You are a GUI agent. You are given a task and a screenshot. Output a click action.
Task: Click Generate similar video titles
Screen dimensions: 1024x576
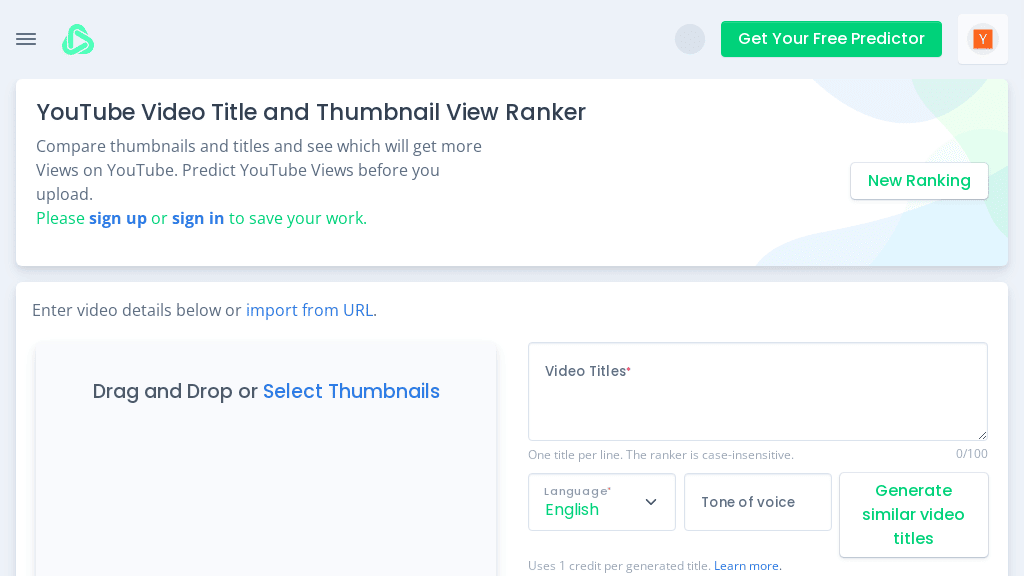pyautogui.click(x=913, y=514)
